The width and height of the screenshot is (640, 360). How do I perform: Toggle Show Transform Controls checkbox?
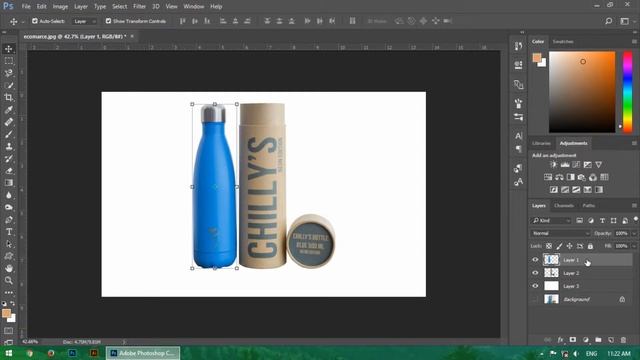108,21
